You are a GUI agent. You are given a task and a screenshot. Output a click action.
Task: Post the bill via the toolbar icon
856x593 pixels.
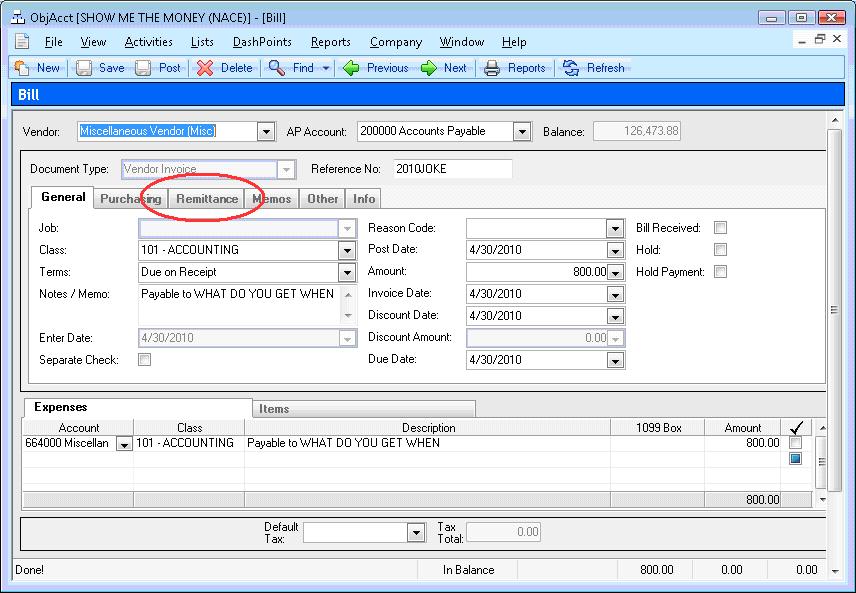pos(144,68)
